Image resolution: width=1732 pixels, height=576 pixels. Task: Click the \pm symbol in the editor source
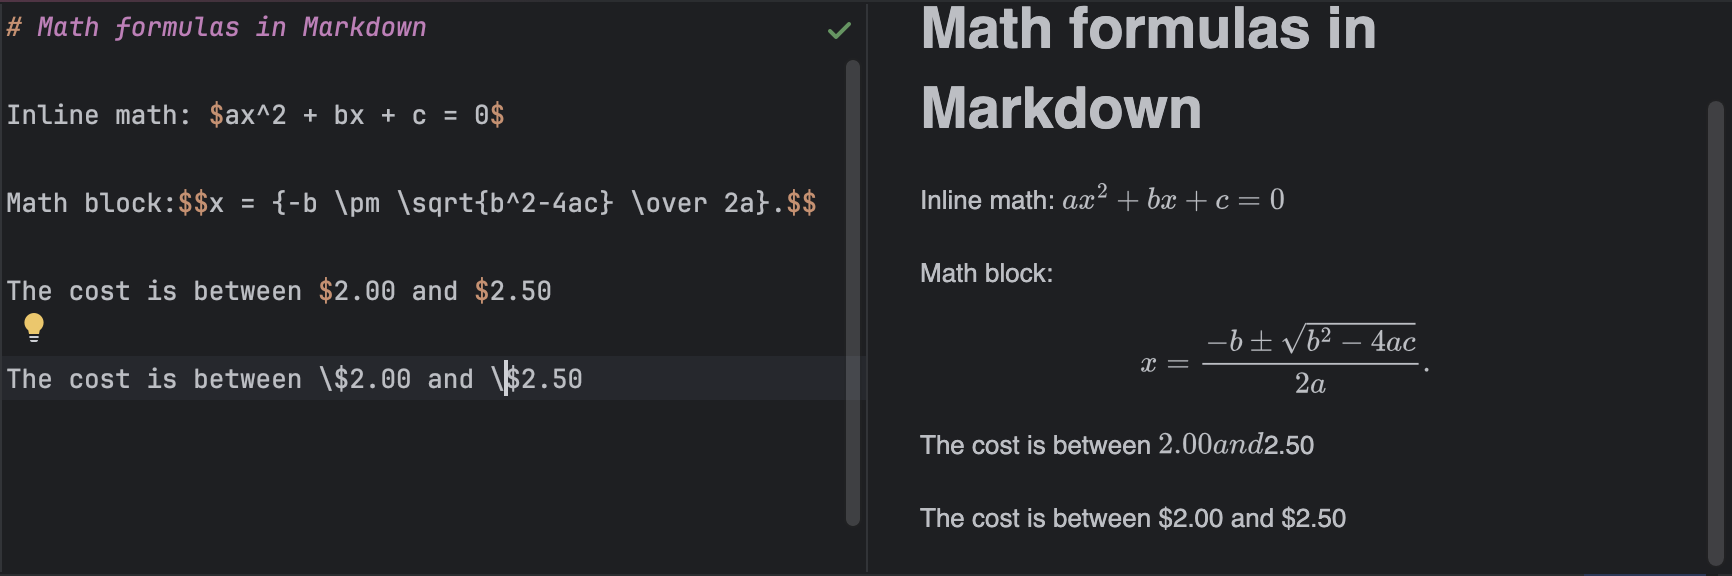click(363, 202)
